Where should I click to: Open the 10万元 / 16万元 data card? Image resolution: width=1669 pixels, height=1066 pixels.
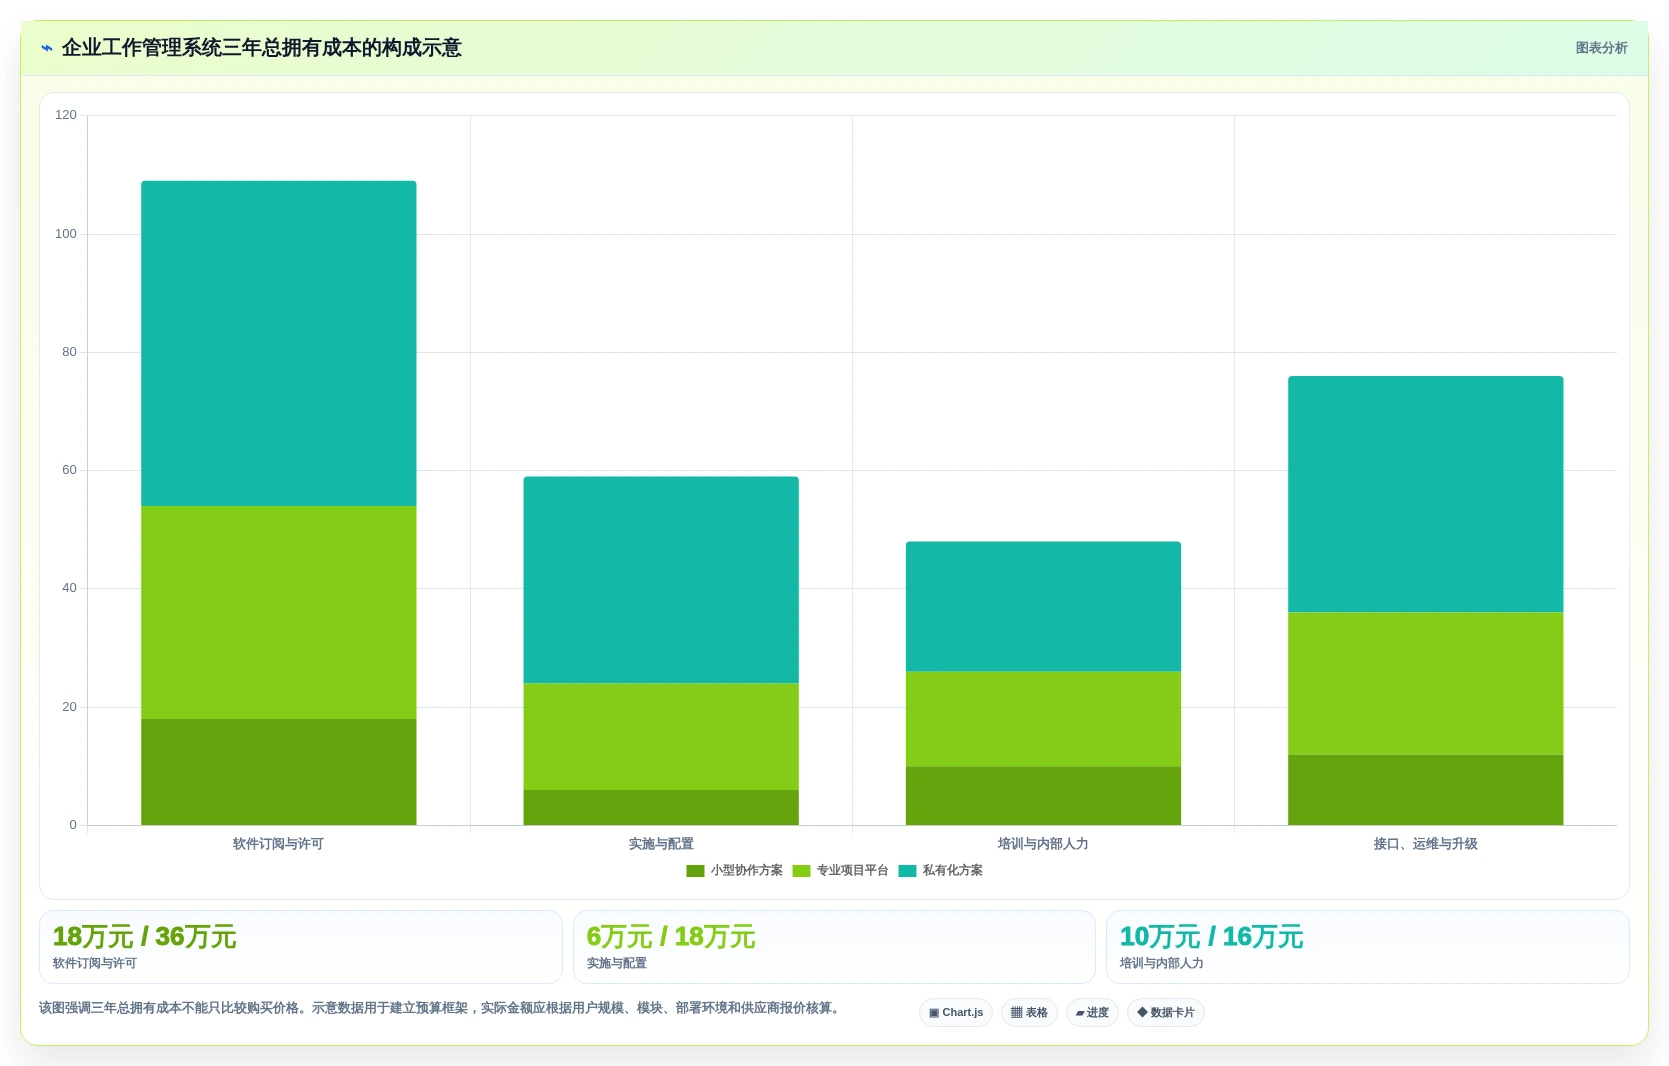1368,947
